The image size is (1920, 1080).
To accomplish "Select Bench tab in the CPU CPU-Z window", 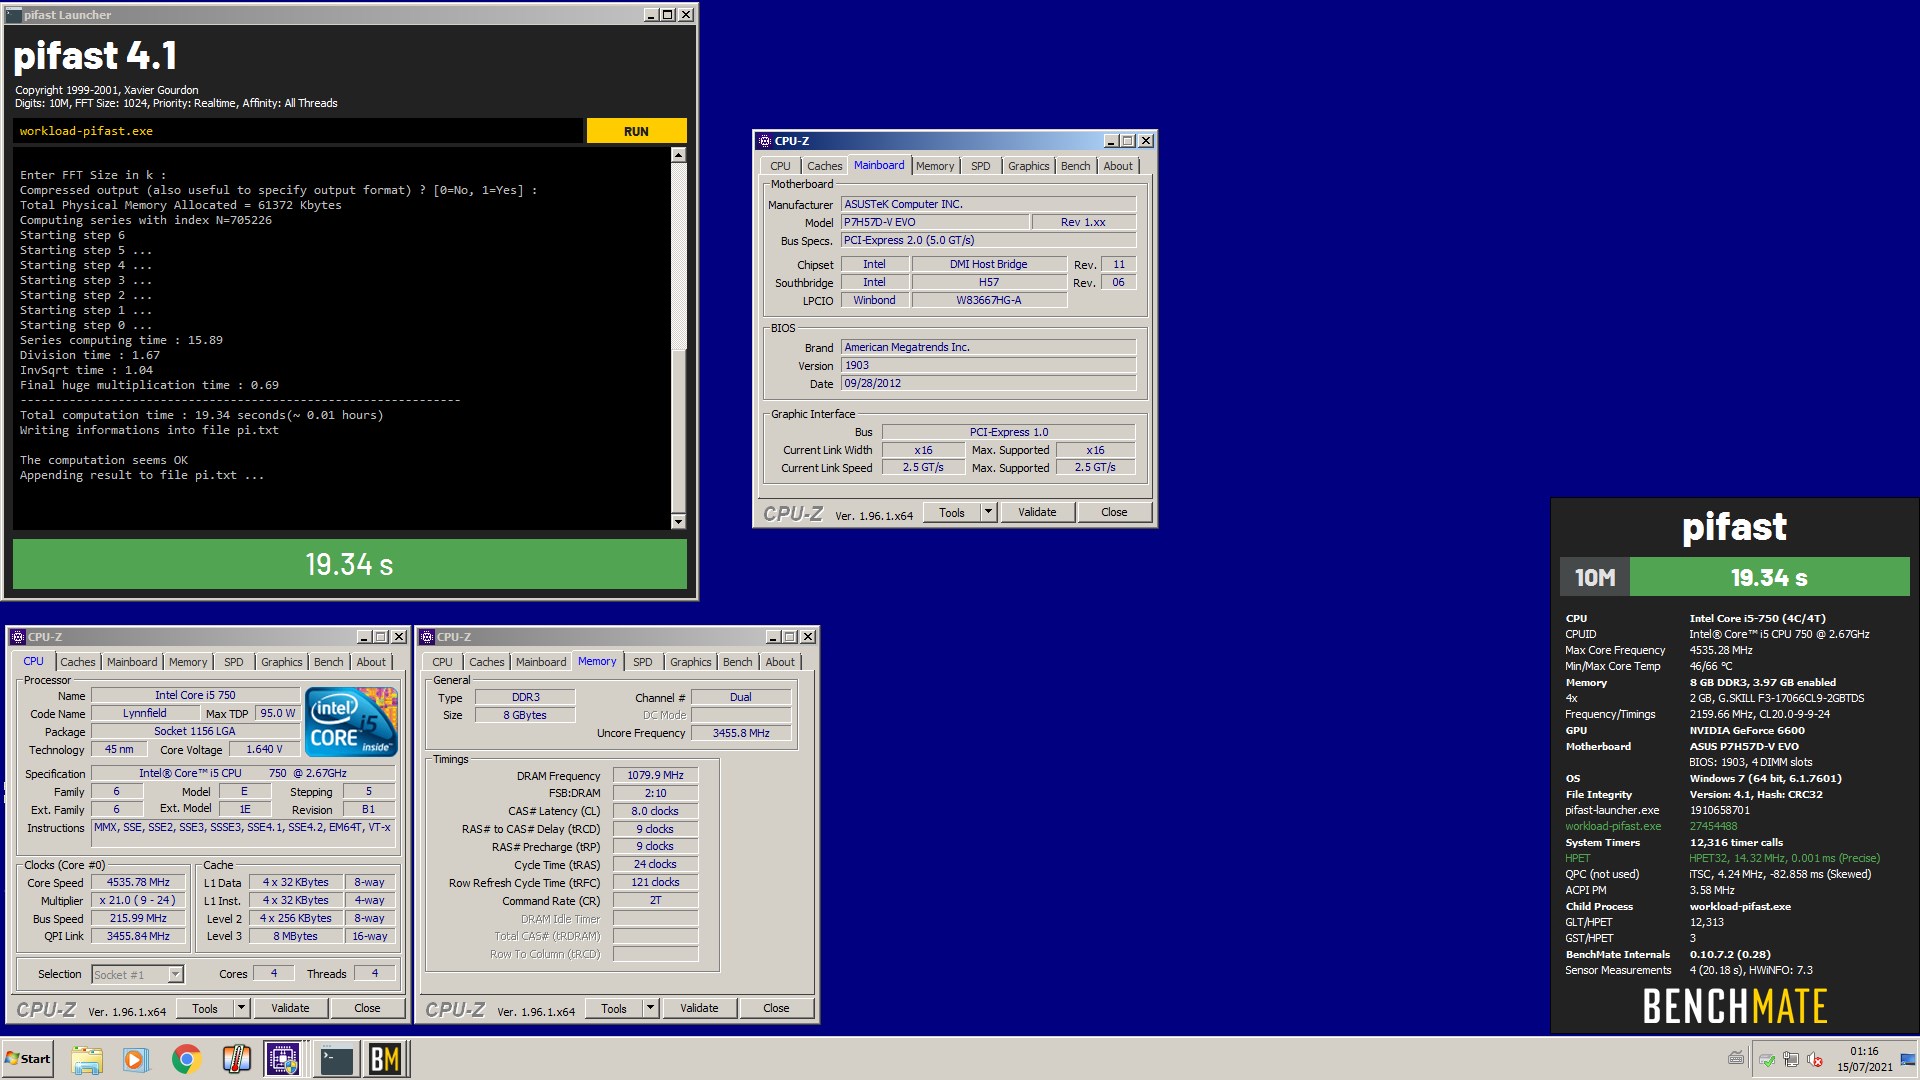I will click(329, 662).
